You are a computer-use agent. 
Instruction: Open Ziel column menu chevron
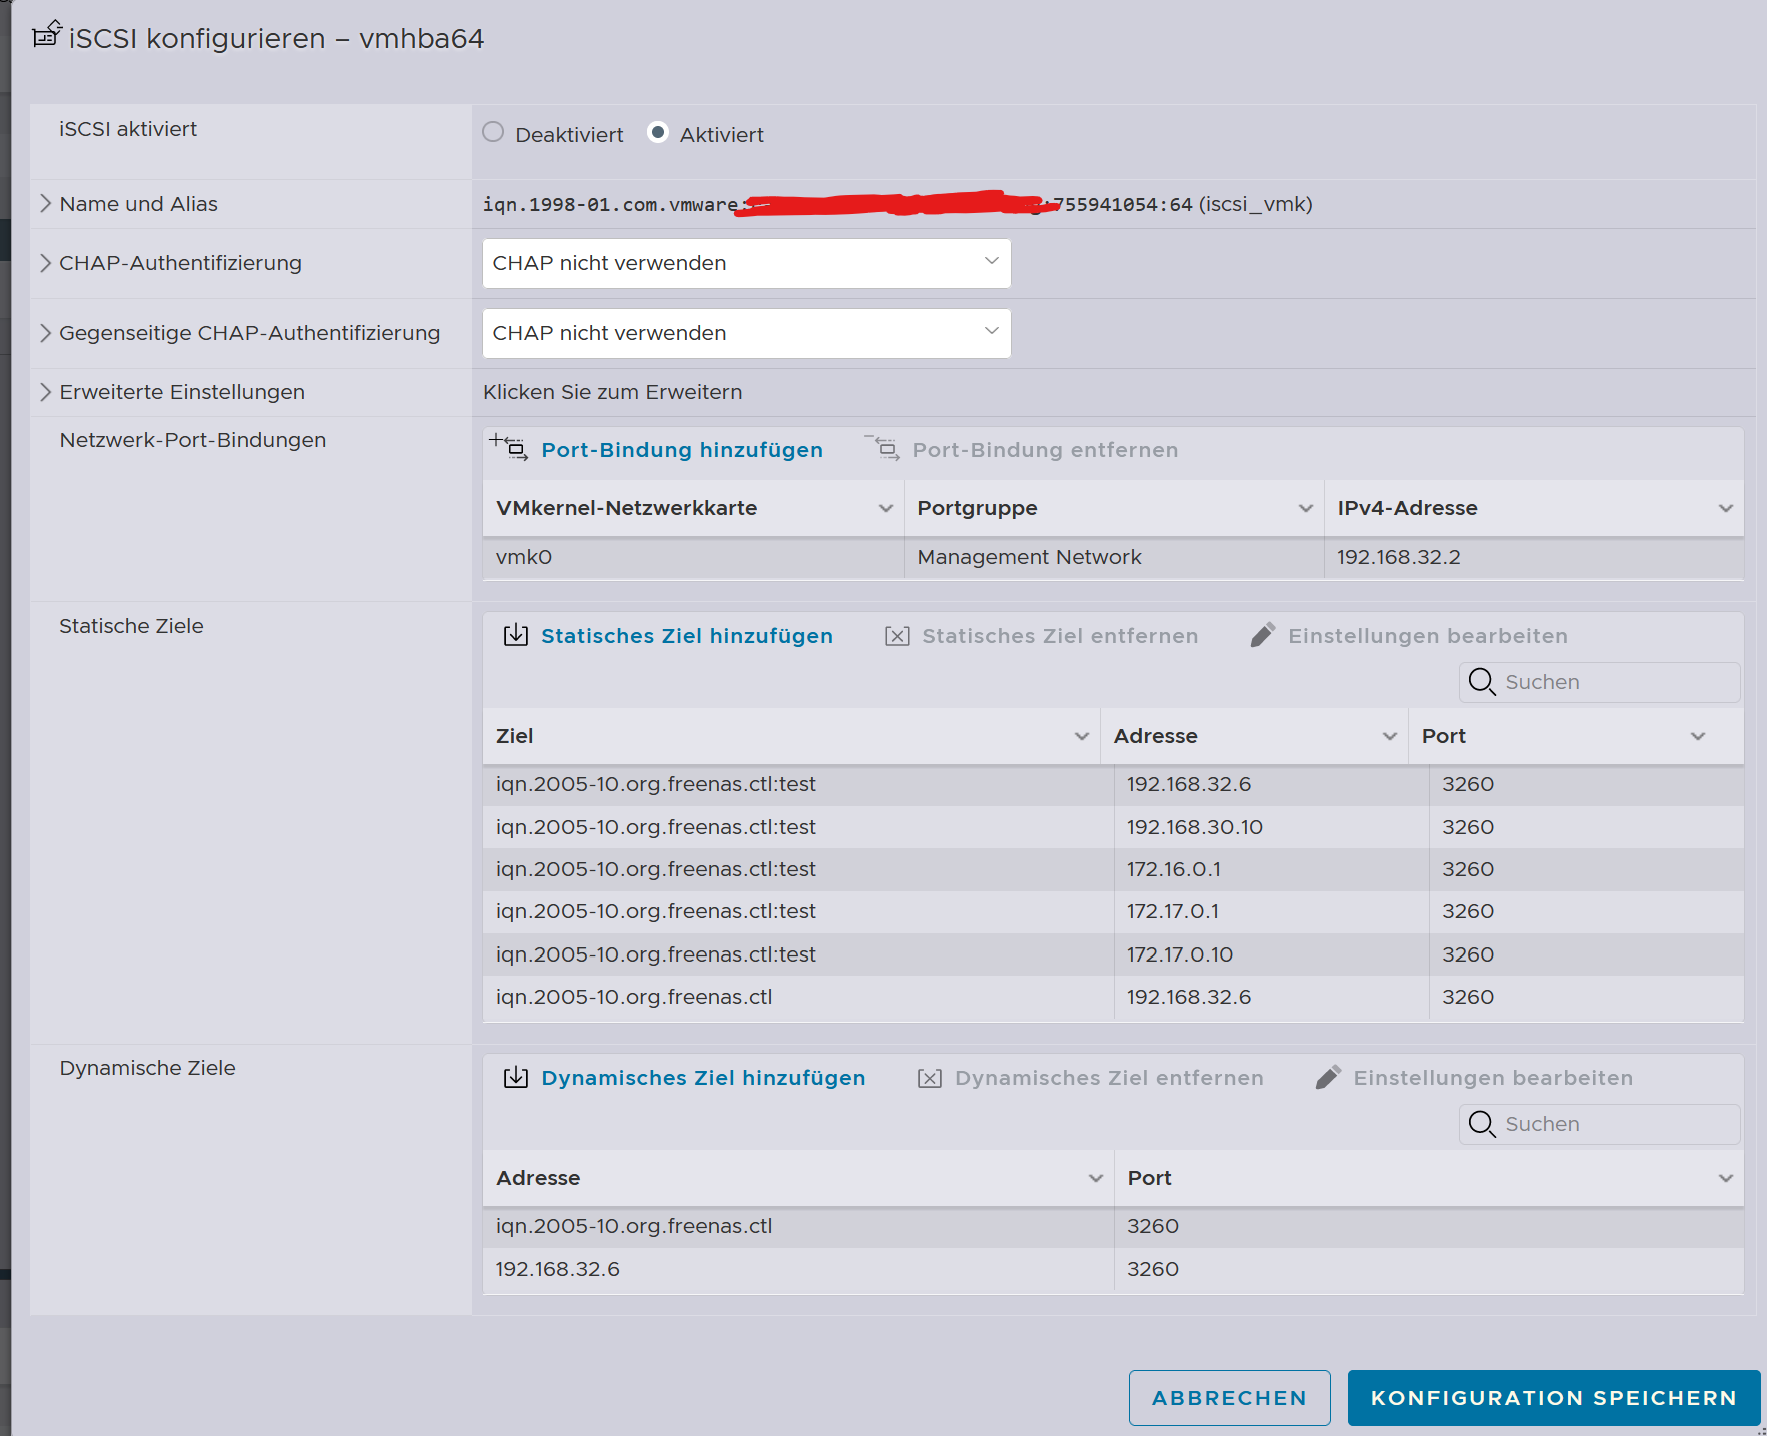click(1082, 736)
